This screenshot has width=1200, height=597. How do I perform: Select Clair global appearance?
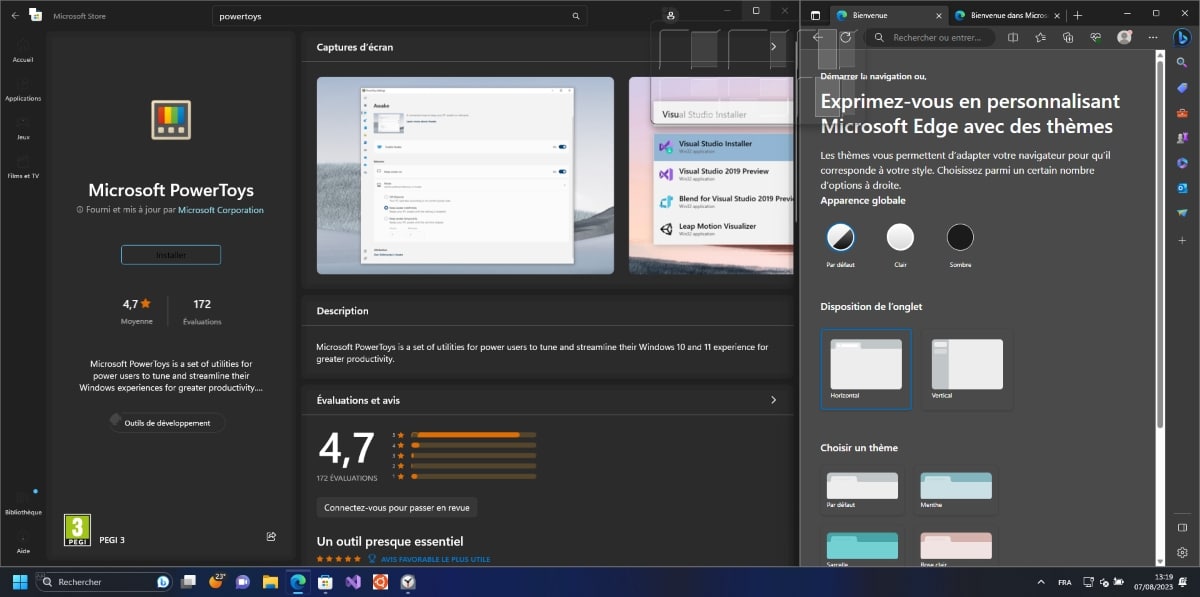coord(900,237)
